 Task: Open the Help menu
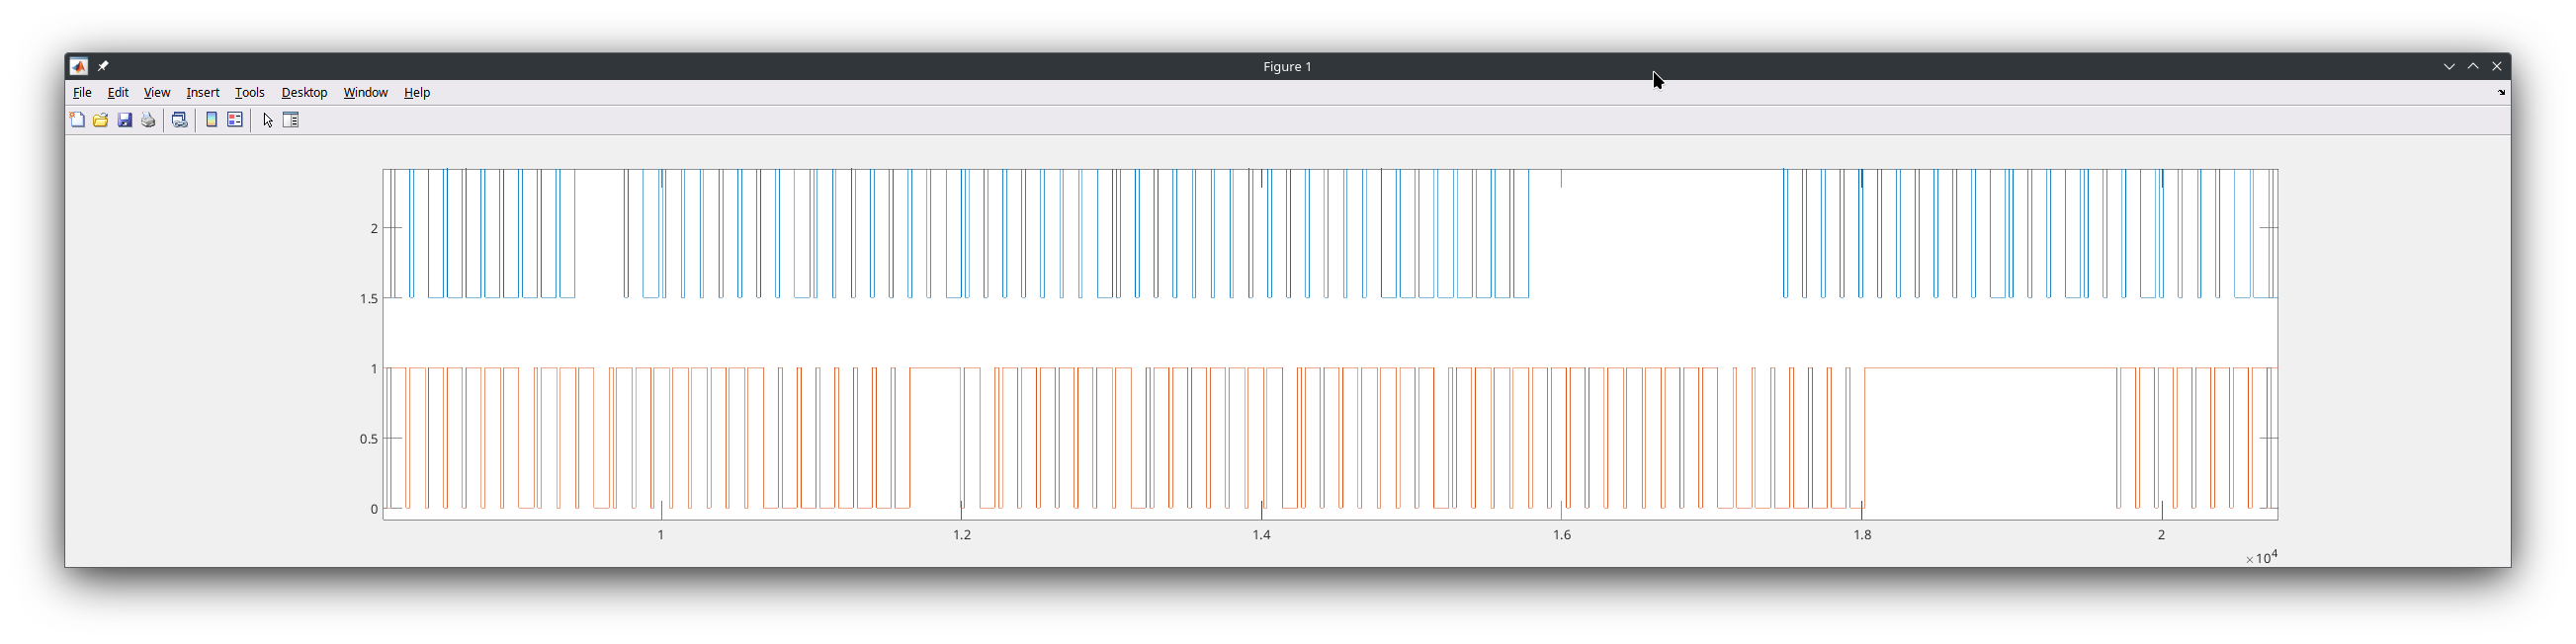pyautogui.click(x=417, y=92)
